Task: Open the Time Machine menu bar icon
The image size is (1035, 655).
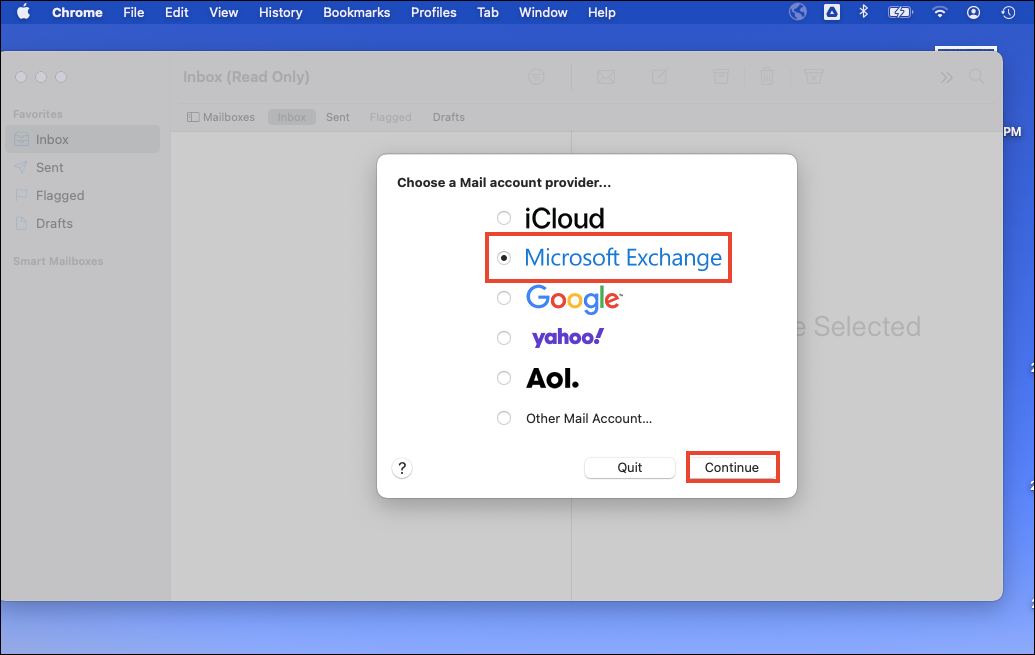Action: (x=1008, y=13)
